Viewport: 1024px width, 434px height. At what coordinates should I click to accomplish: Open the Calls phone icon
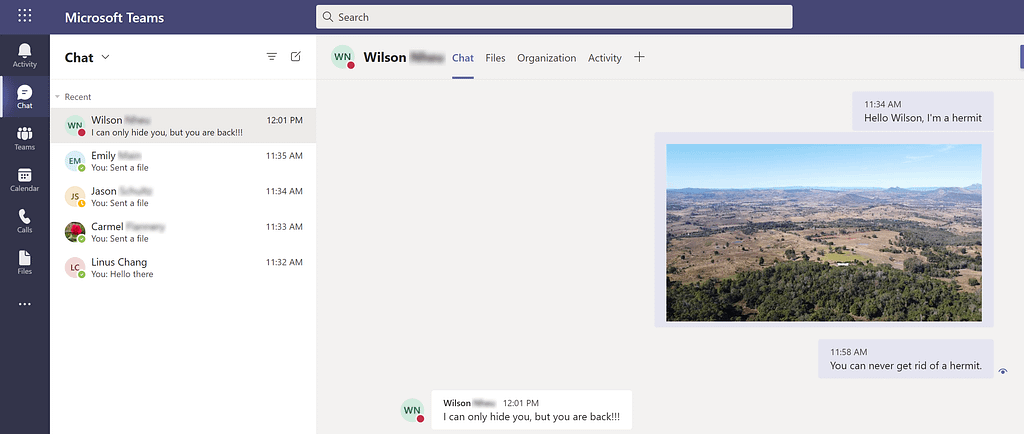[x=24, y=221]
